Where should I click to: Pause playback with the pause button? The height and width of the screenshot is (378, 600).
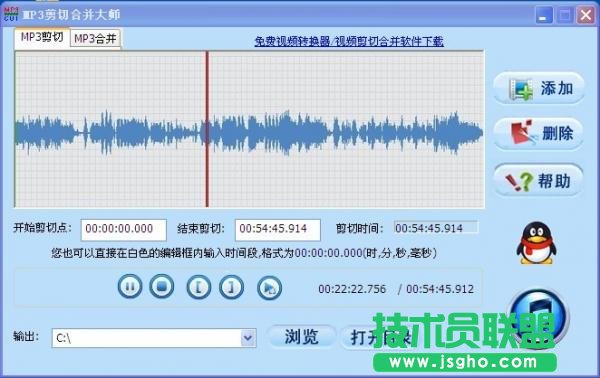(x=130, y=287)
